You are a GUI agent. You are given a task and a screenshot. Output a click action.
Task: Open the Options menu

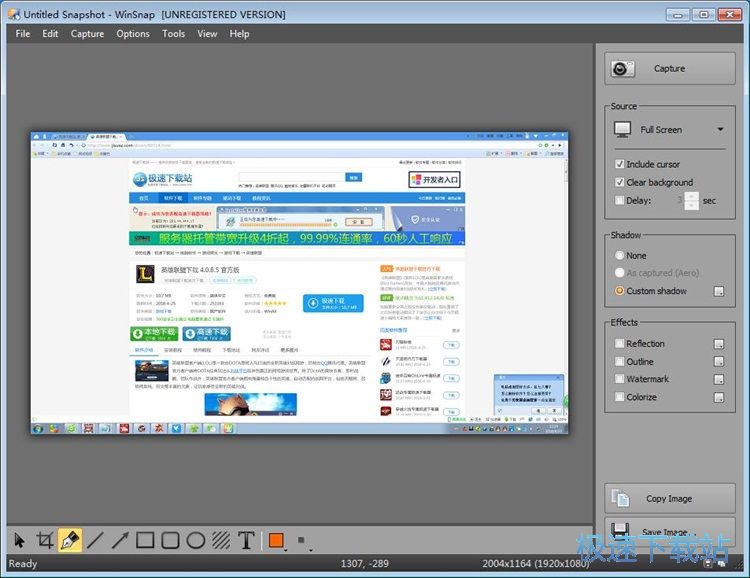tap(133, 33)
